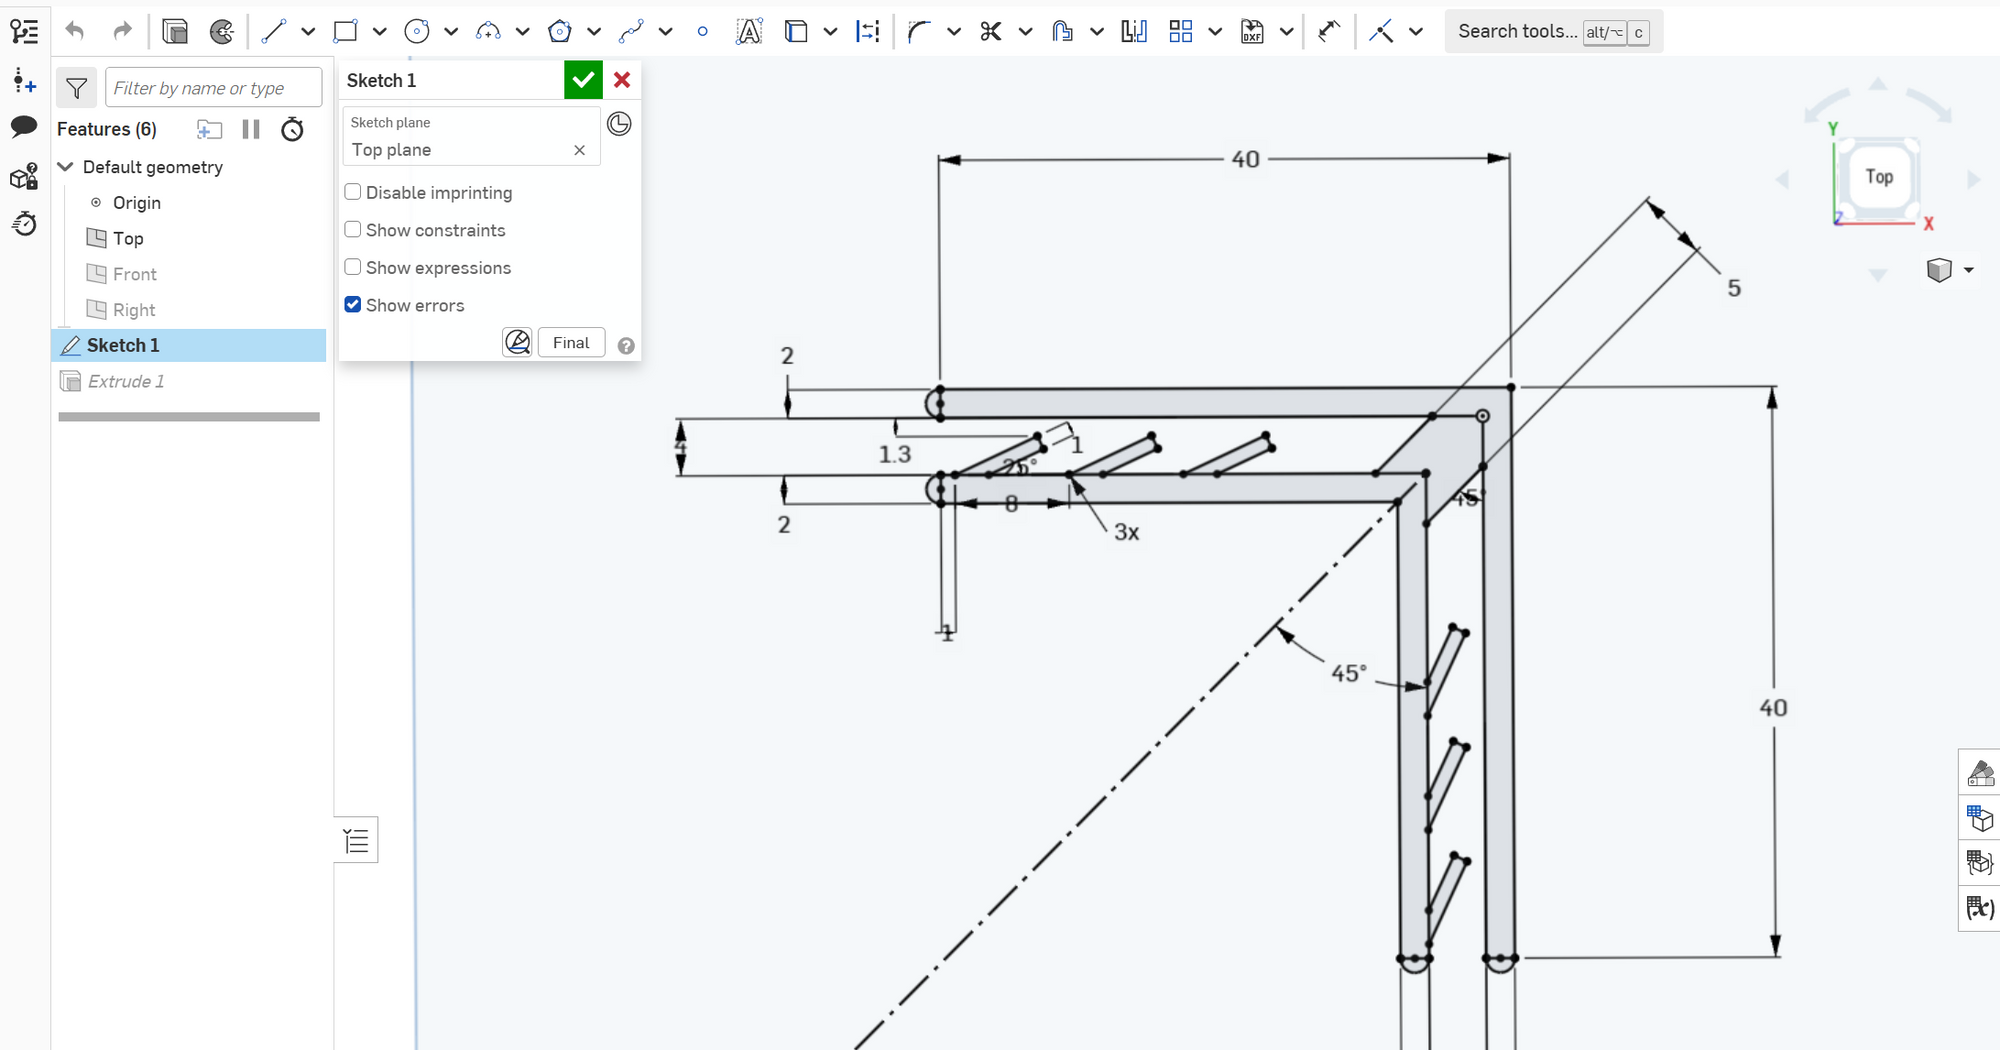Click the sketch plane clock icon
This screenshot has height=1050, width=2000.
pyautogui.click(x=620, y=124)
